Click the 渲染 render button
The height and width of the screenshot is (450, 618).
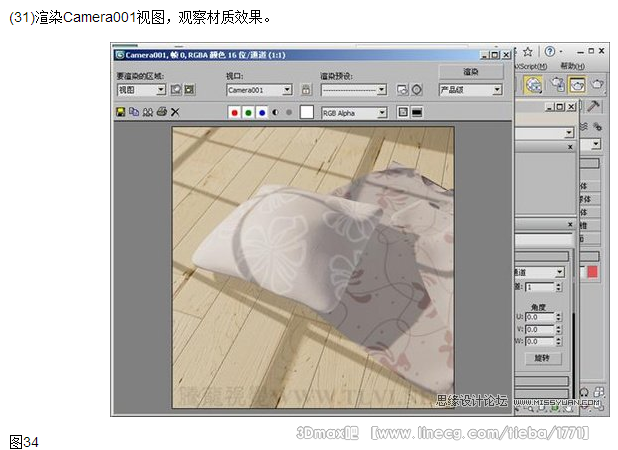click(471, 72)
